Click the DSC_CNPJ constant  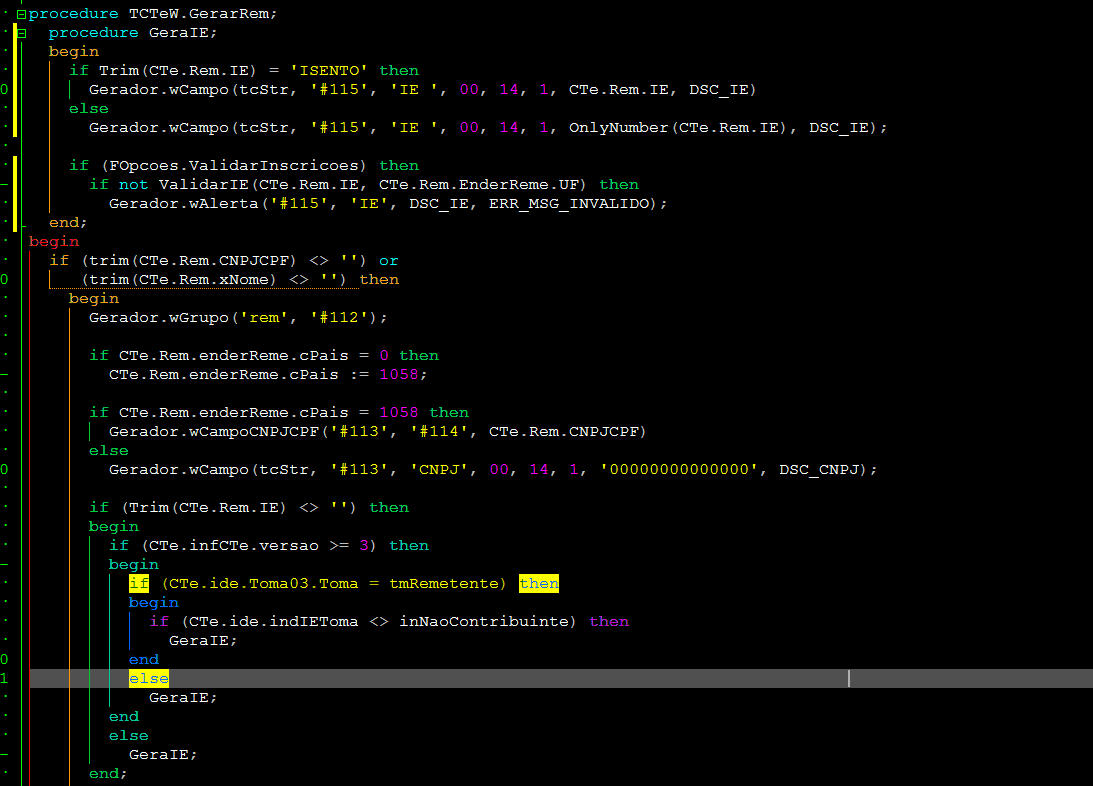pyautogui.click(x=819, y=470)
